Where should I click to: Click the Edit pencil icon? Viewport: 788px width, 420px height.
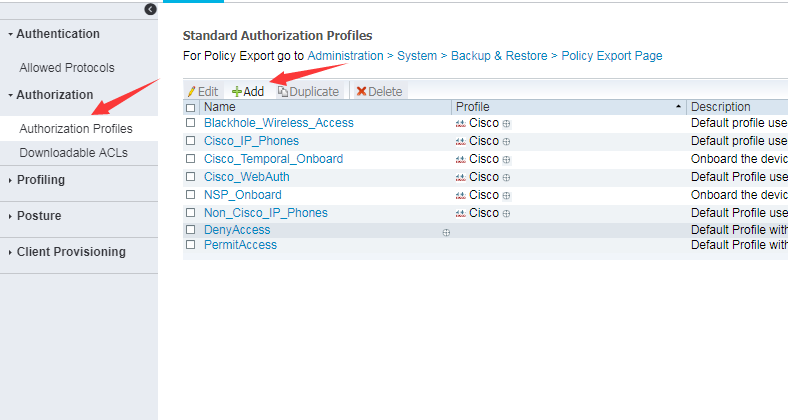[x=192, y=91]
